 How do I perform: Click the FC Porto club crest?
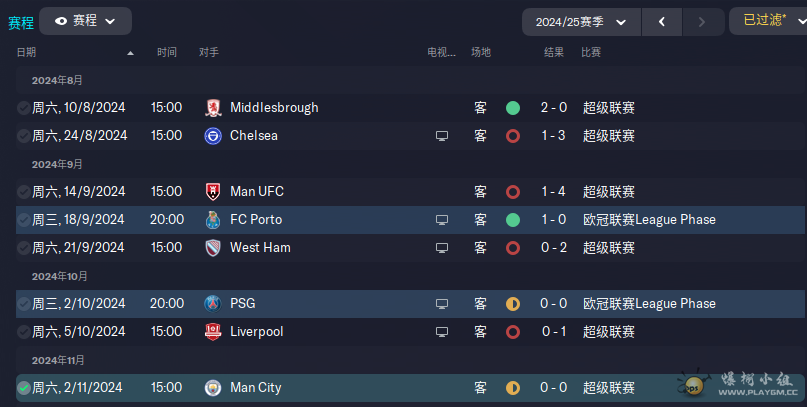pos(213,220)
